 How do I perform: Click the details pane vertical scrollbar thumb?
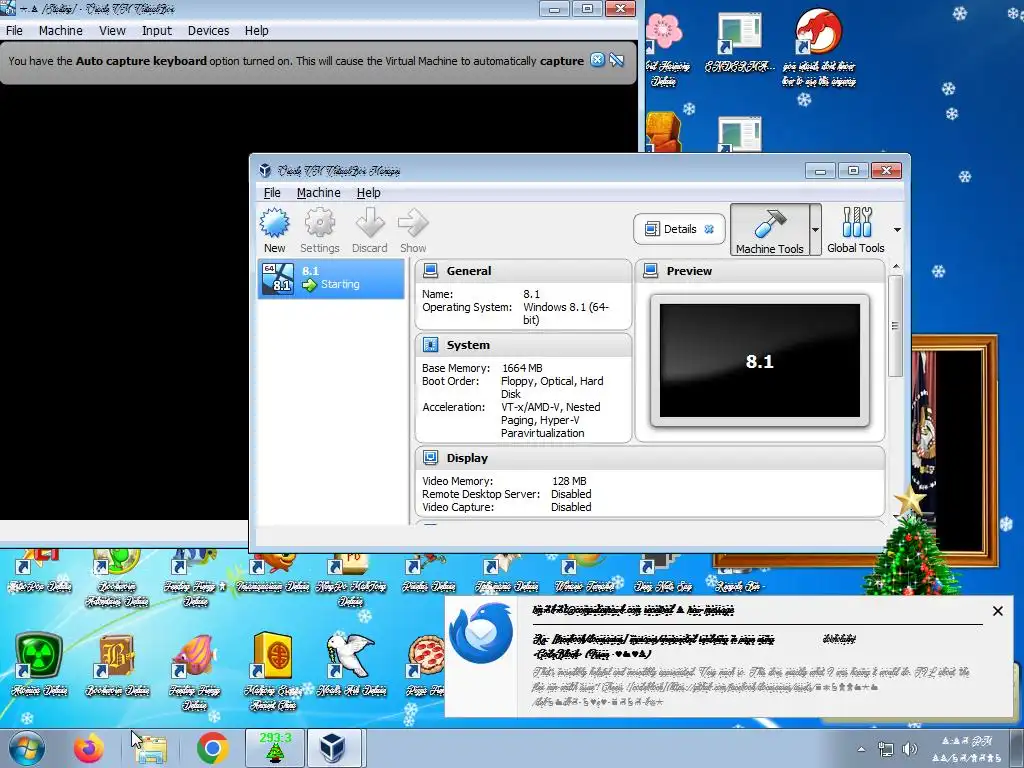(895, 325)
